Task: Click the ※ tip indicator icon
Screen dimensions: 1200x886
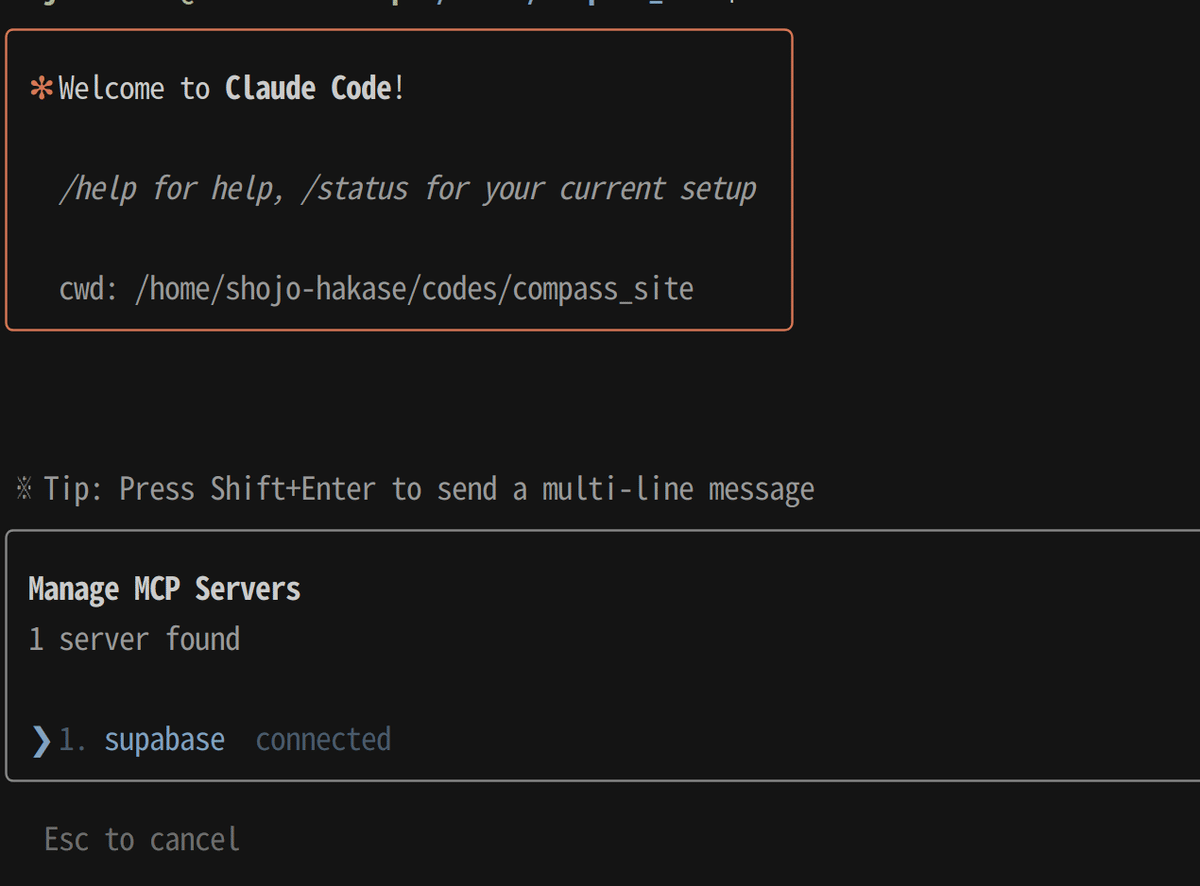Action: [x=21, y=487]
